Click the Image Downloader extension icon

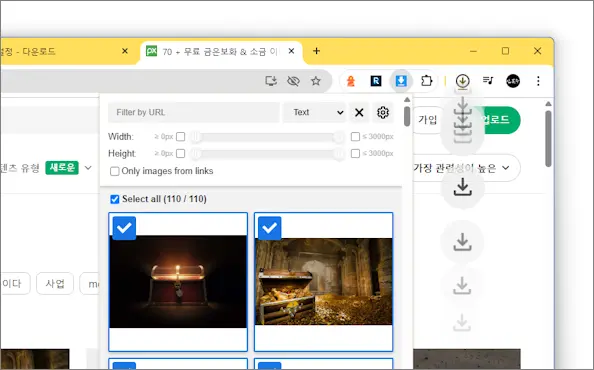point(401,81)
